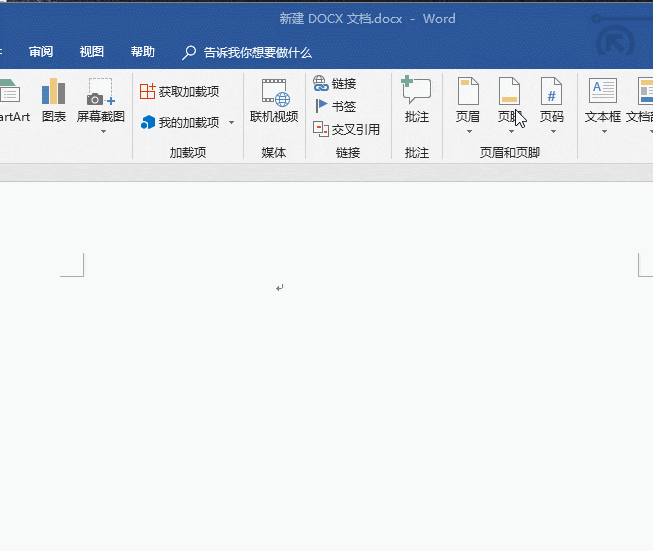Click 获取加载项 button
The height and width of the screenshot is (551, 653).
click(x=179, y=92)
